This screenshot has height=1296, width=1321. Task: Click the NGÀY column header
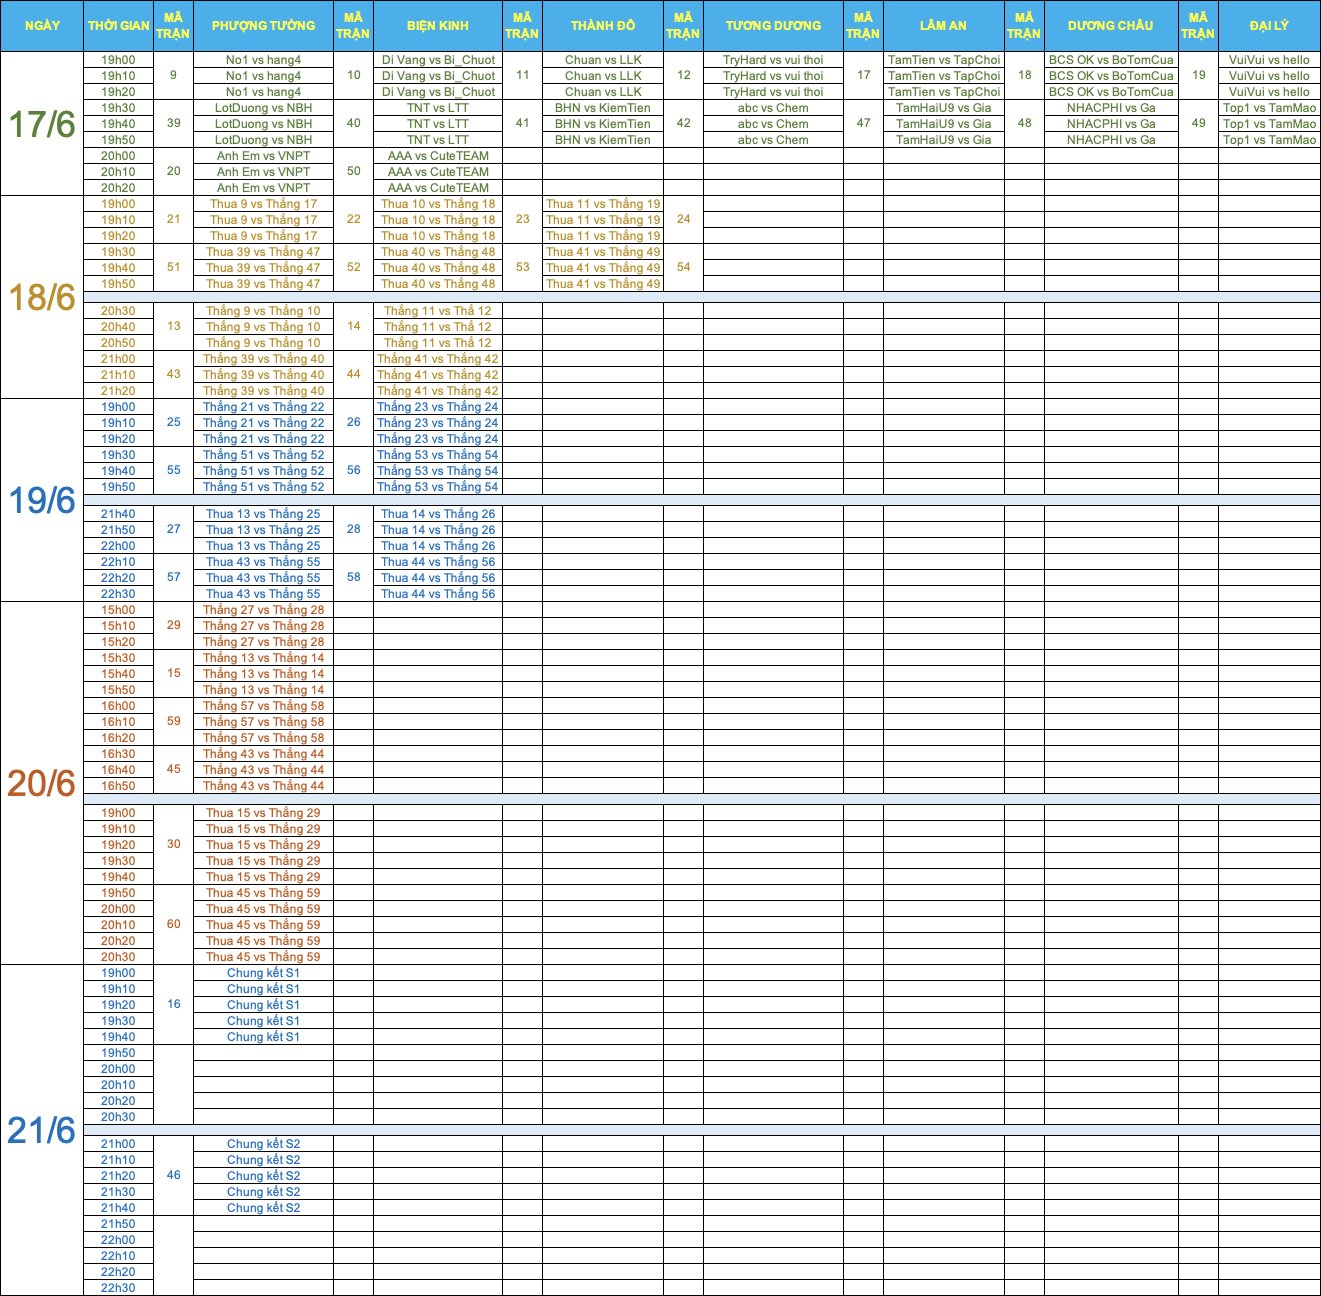42,26
